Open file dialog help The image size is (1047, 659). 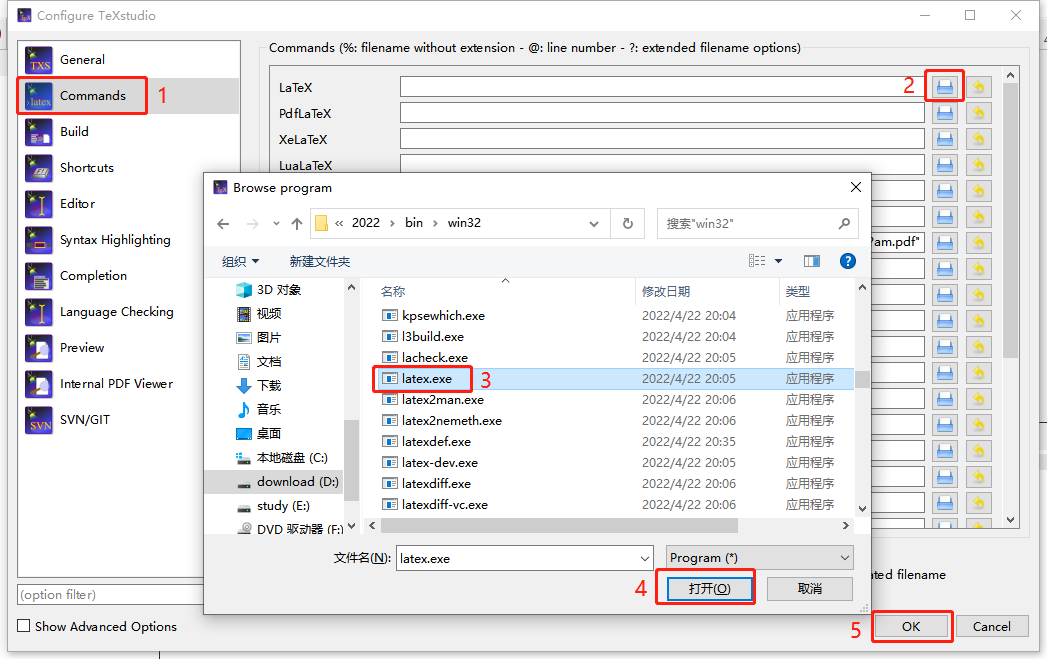point(847,261)
